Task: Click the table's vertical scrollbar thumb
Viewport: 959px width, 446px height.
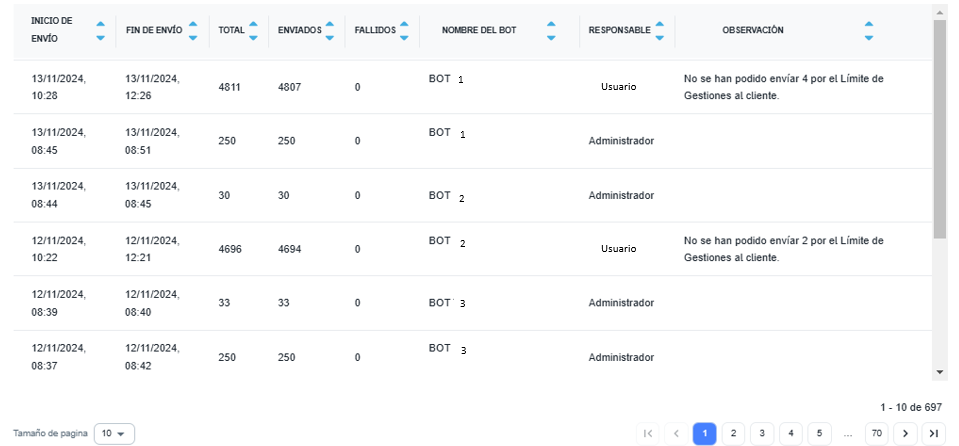Action: [939, 128]
